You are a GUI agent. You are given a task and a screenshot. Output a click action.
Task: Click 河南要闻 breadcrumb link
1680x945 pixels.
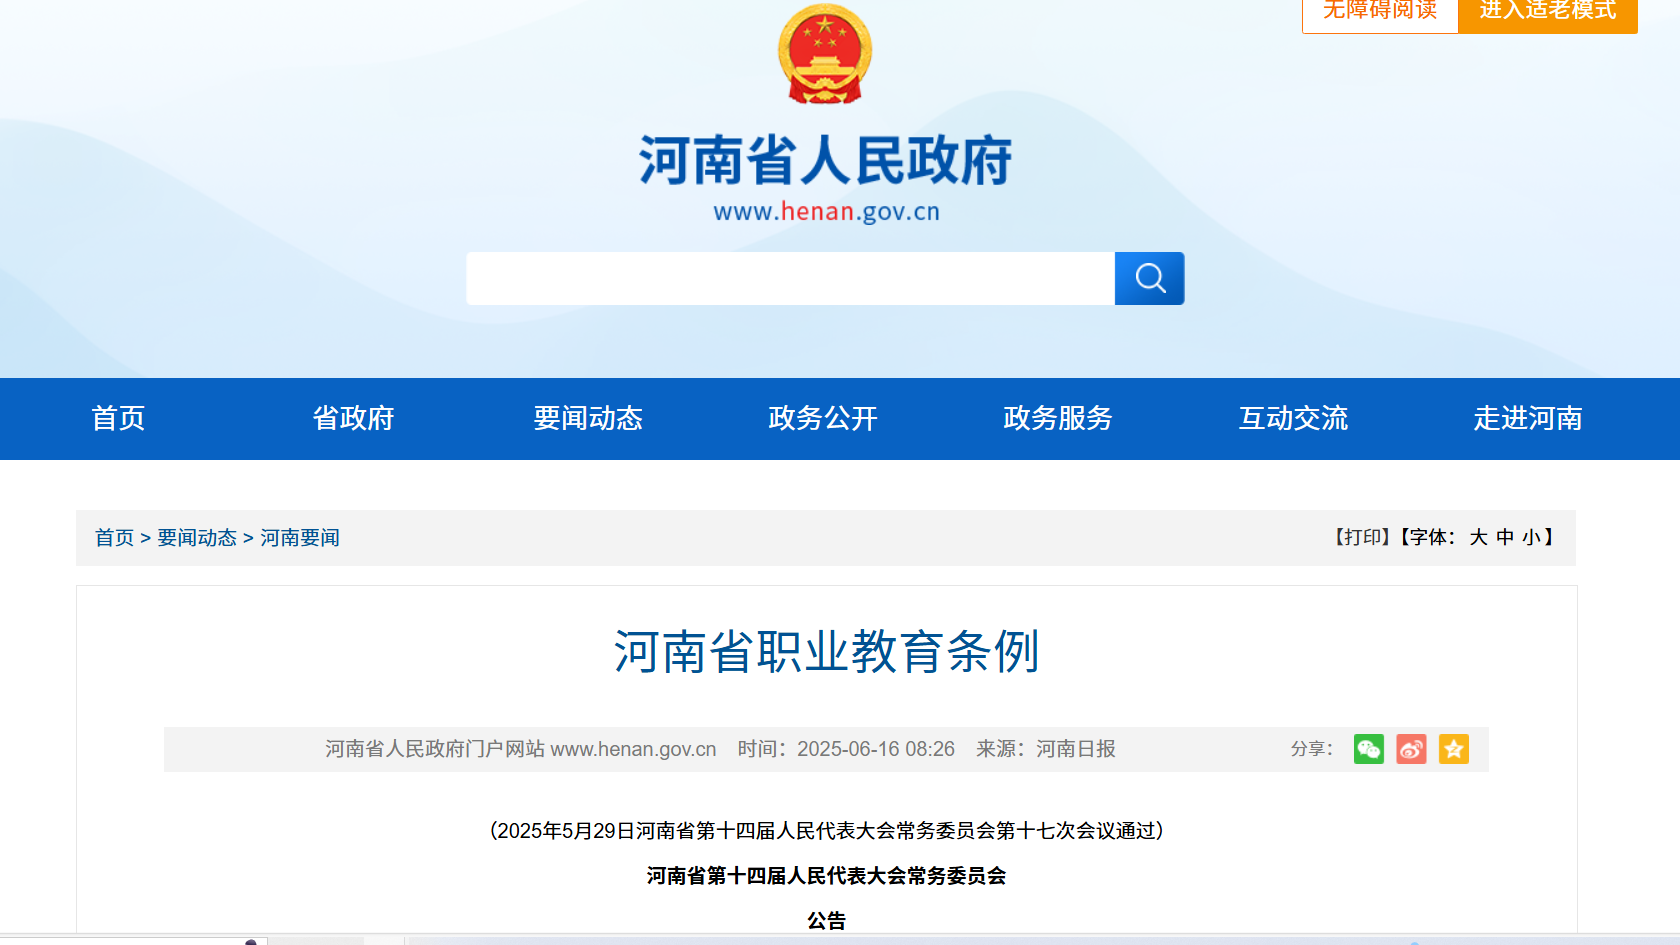click(x=300, y=538)
